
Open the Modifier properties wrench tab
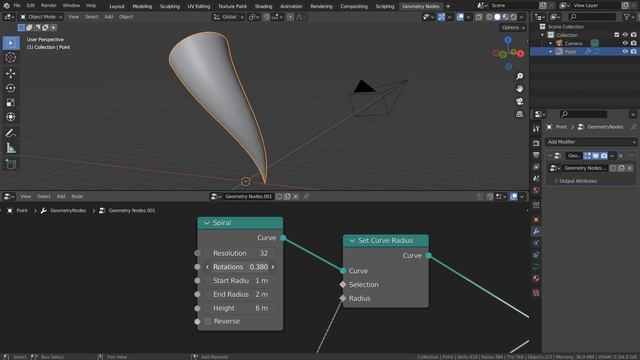536,231
